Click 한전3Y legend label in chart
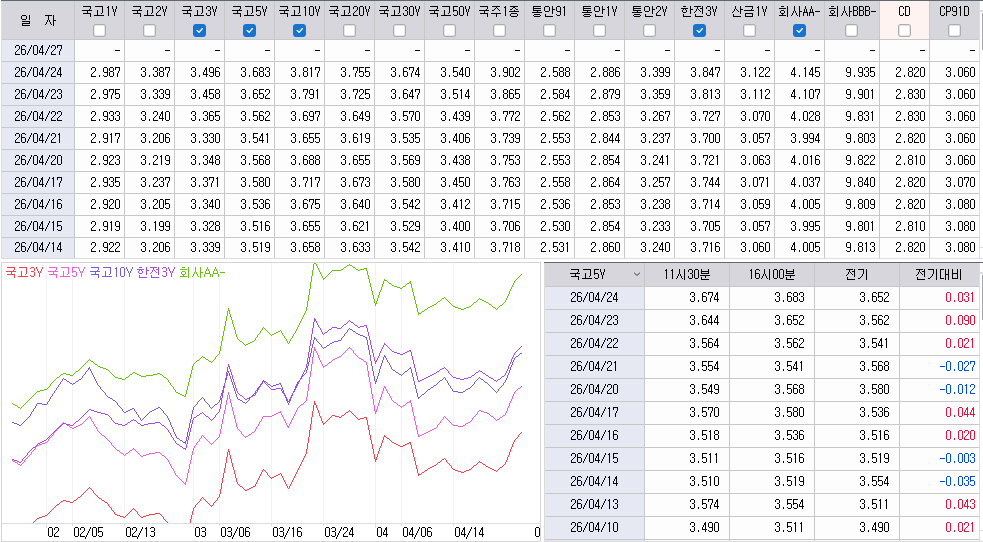This screenshot has height=542, width=983. pos(155,271)
